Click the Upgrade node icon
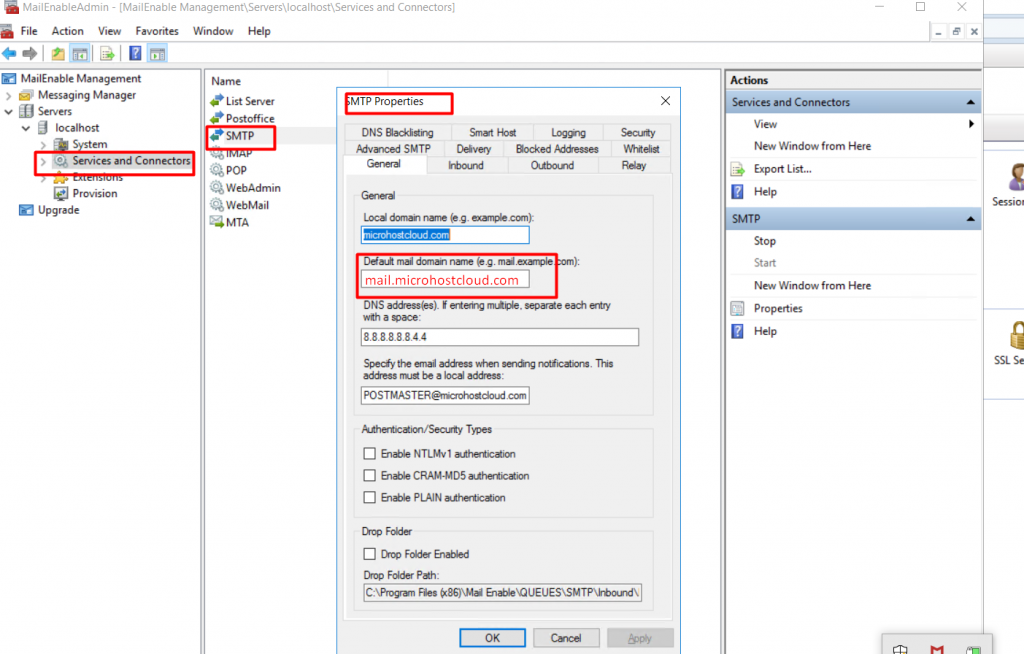Screen dimensions: 1024x654 coord(26,210)
